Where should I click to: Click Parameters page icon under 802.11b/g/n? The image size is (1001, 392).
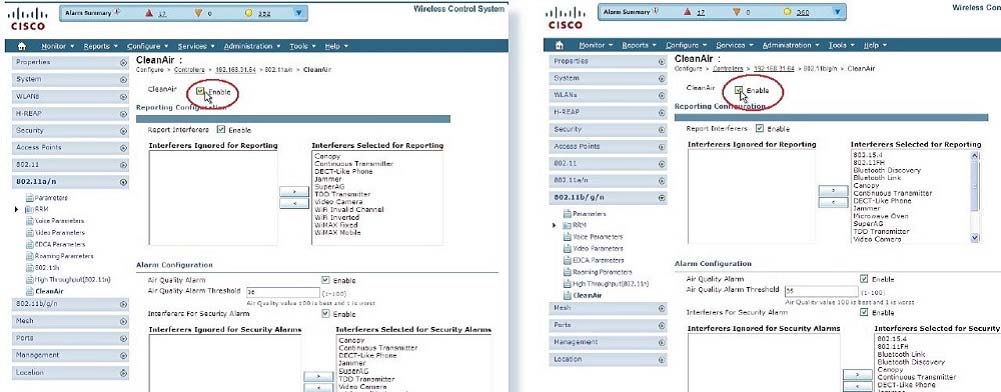tap(567, 214)
